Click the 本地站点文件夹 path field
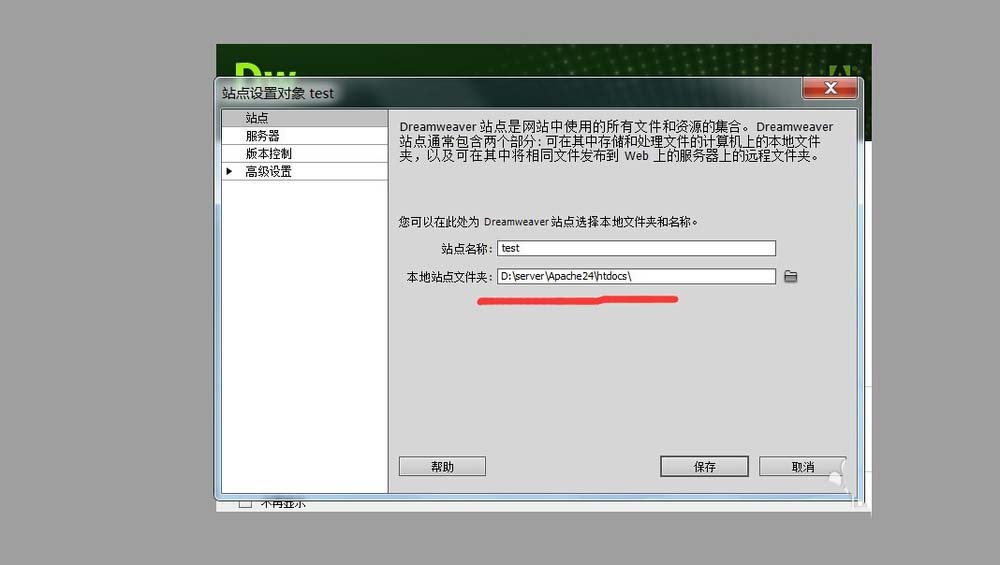This screenshot has height=565, width=1000. pos(636,276)
